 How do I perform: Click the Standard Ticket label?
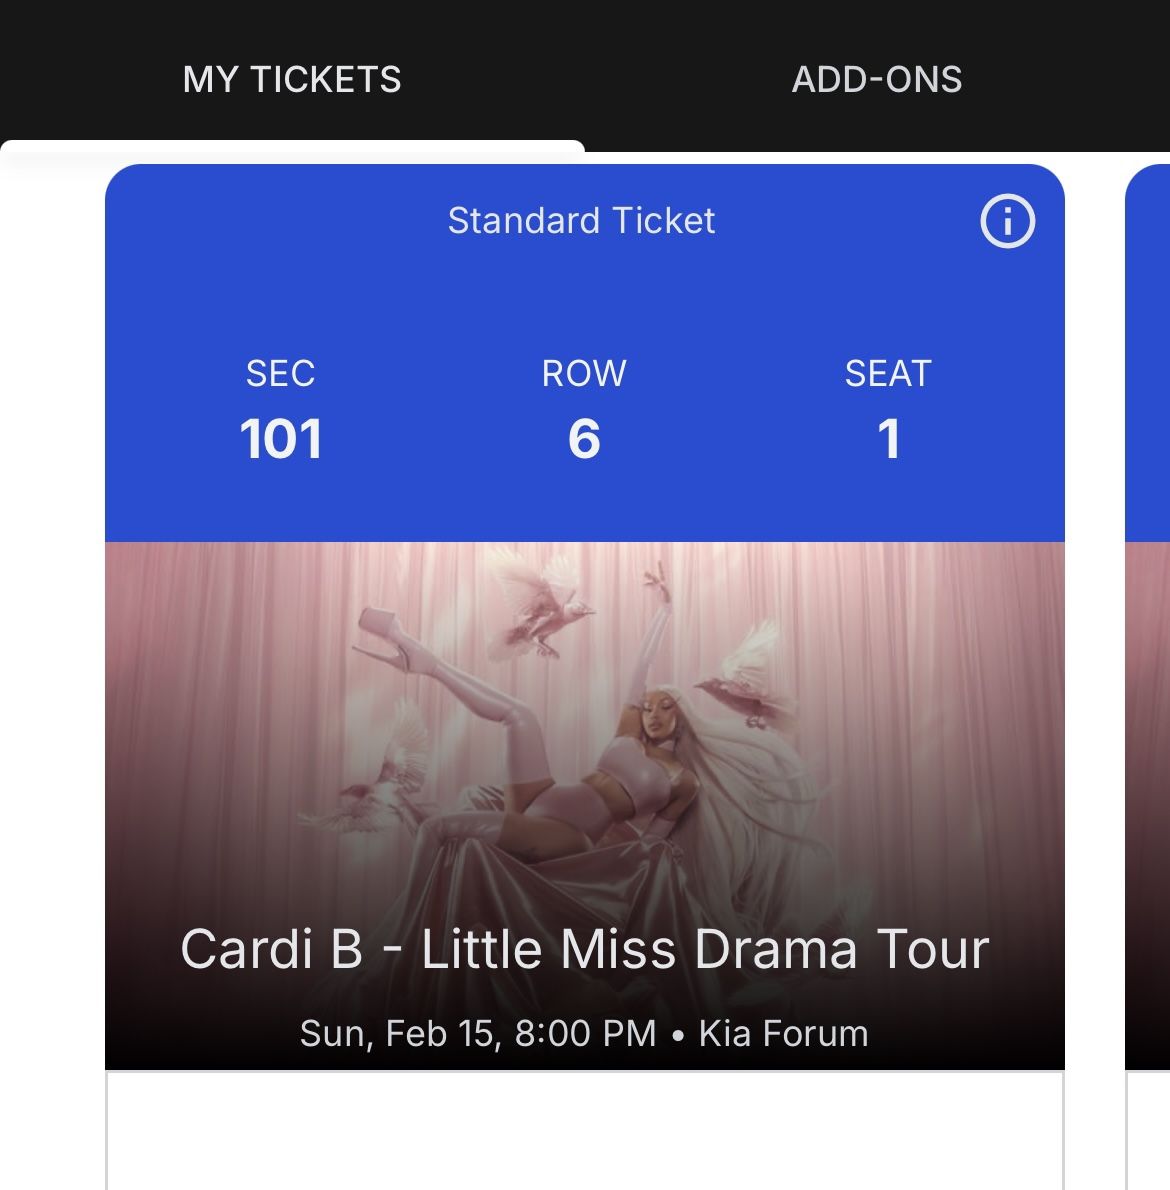(581, 221)
